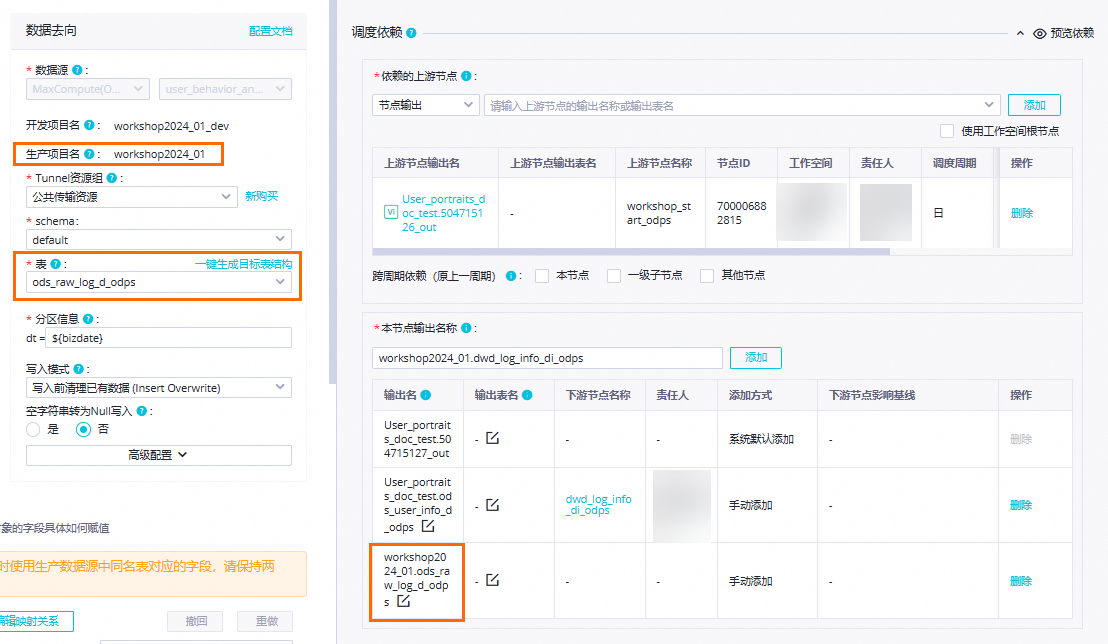Edit output table name in dwd_log_info_di_odps row
Image resolution: width=1108 pixels, height=644 pixels.
pos(493,505)
